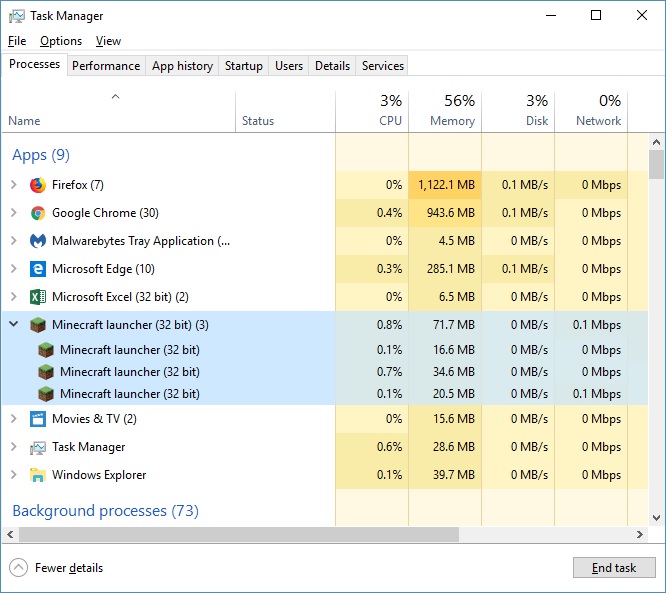Open the Startup tab
Viewport: 666px width, 593px height.
(243, 66)
